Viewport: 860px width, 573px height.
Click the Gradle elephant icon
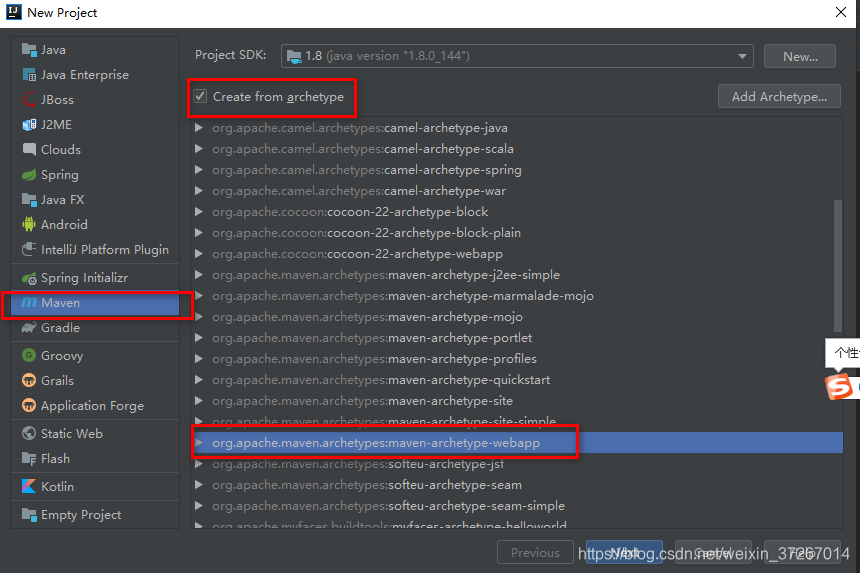tap(29, 328)
